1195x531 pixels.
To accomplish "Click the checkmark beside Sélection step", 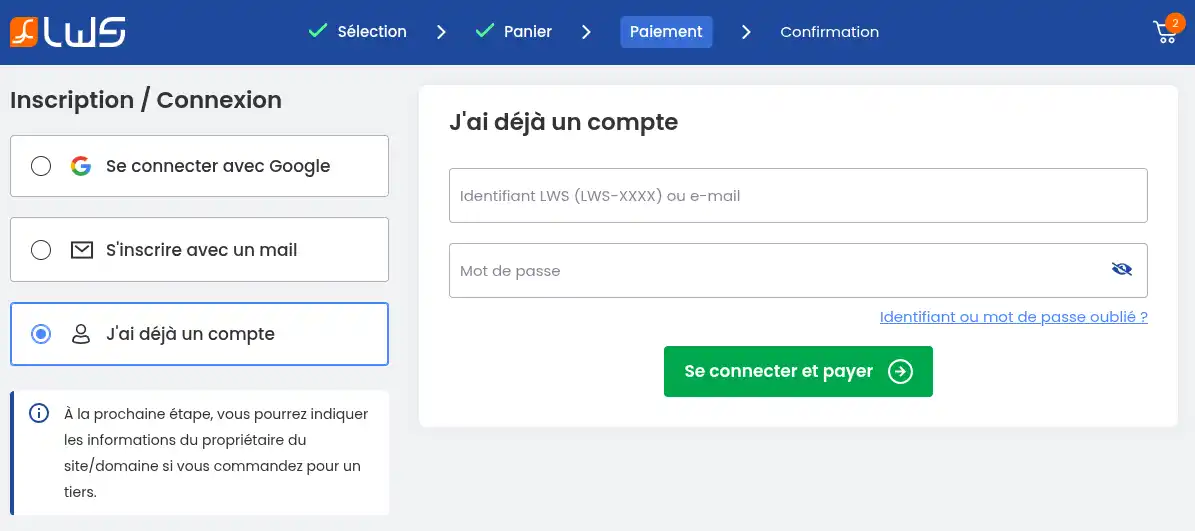I will pyautogui.click(x=318, y=31).
